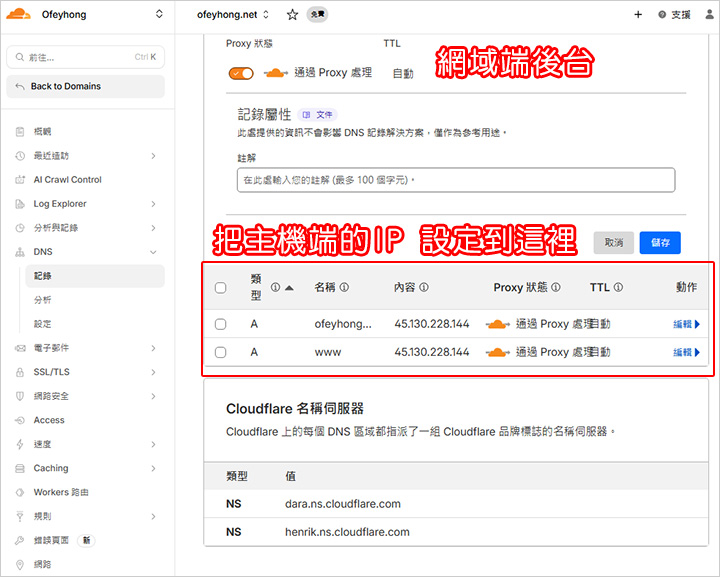
Task: Select 設定 under DNS menu
Action: 43,324
